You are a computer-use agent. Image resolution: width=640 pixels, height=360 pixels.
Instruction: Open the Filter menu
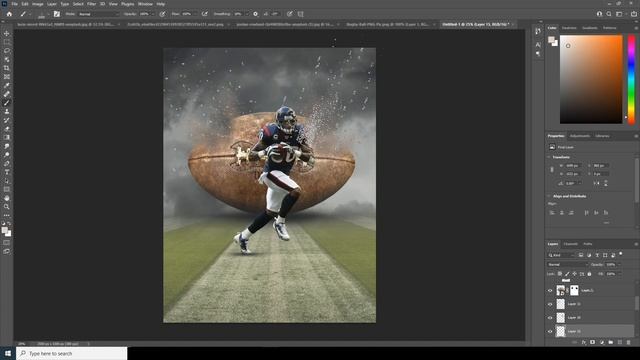click(x=91, y=4)
